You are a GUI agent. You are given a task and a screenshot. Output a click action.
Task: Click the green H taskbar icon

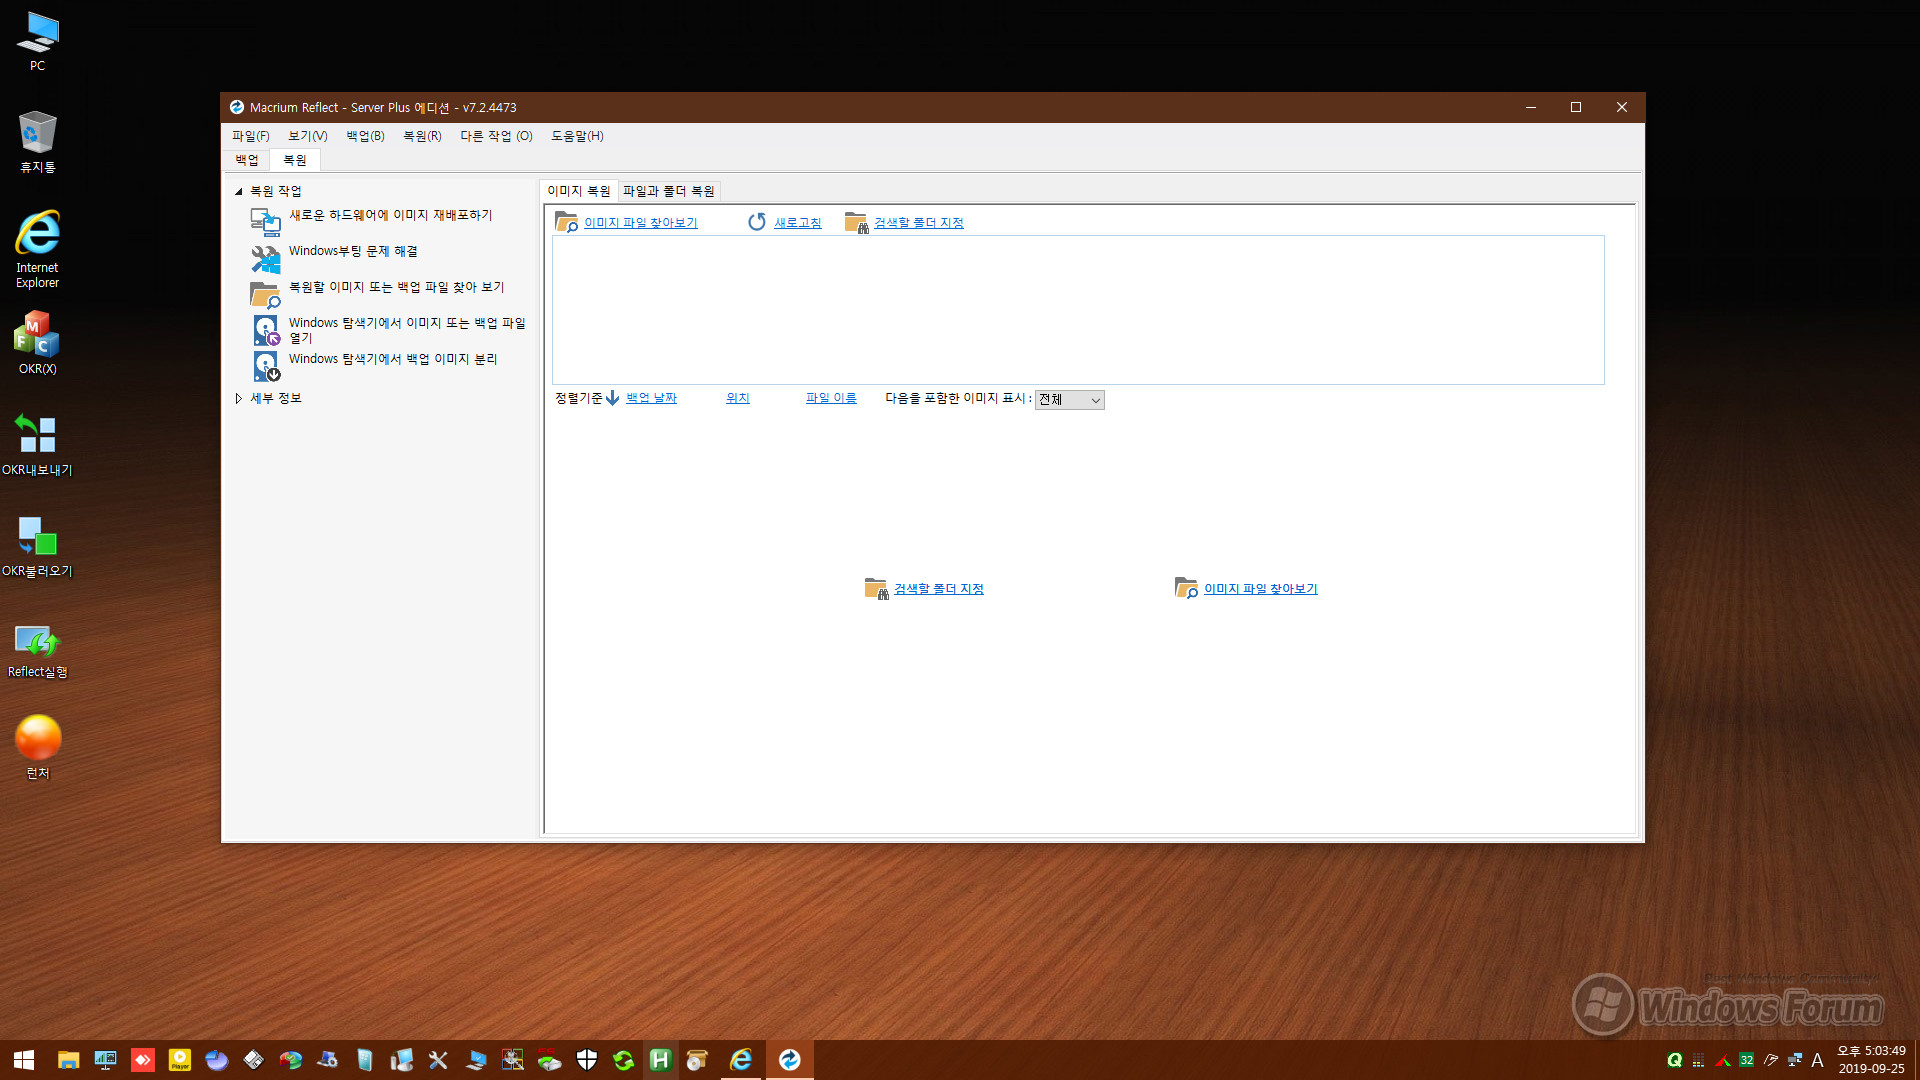pos(660,1060)
